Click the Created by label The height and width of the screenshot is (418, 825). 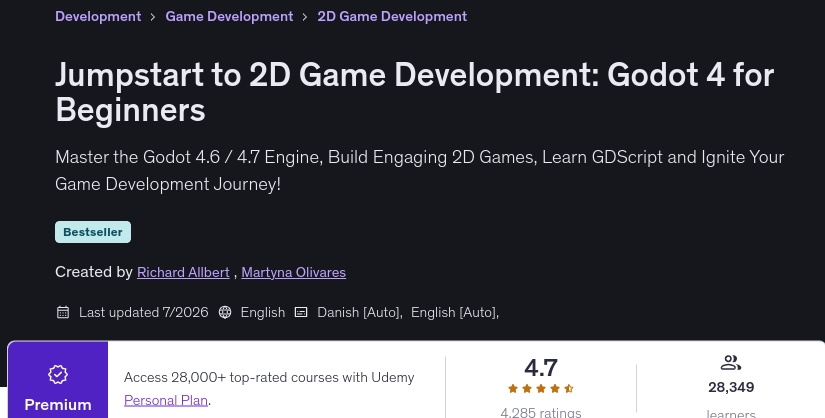point(94,272)
